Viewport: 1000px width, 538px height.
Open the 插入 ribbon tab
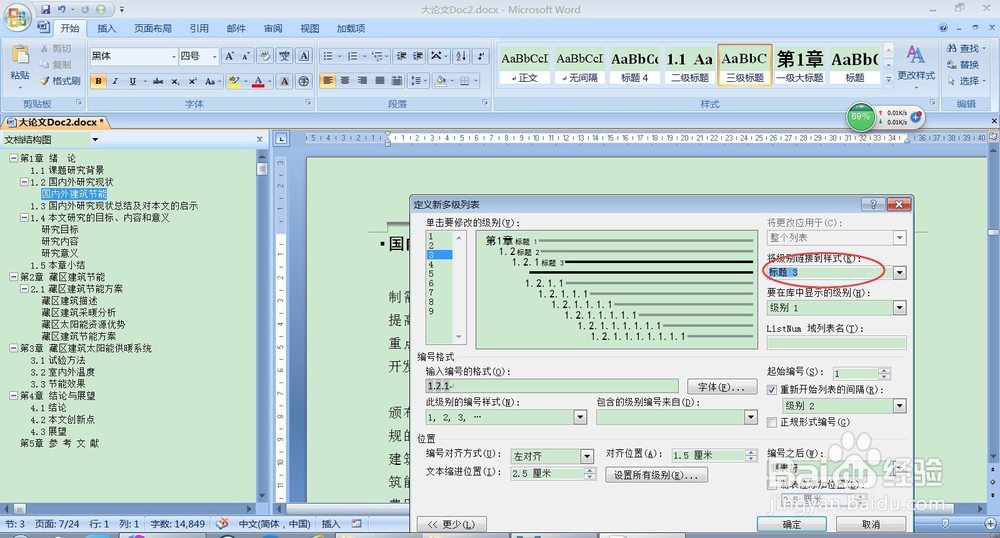(107, 28)
